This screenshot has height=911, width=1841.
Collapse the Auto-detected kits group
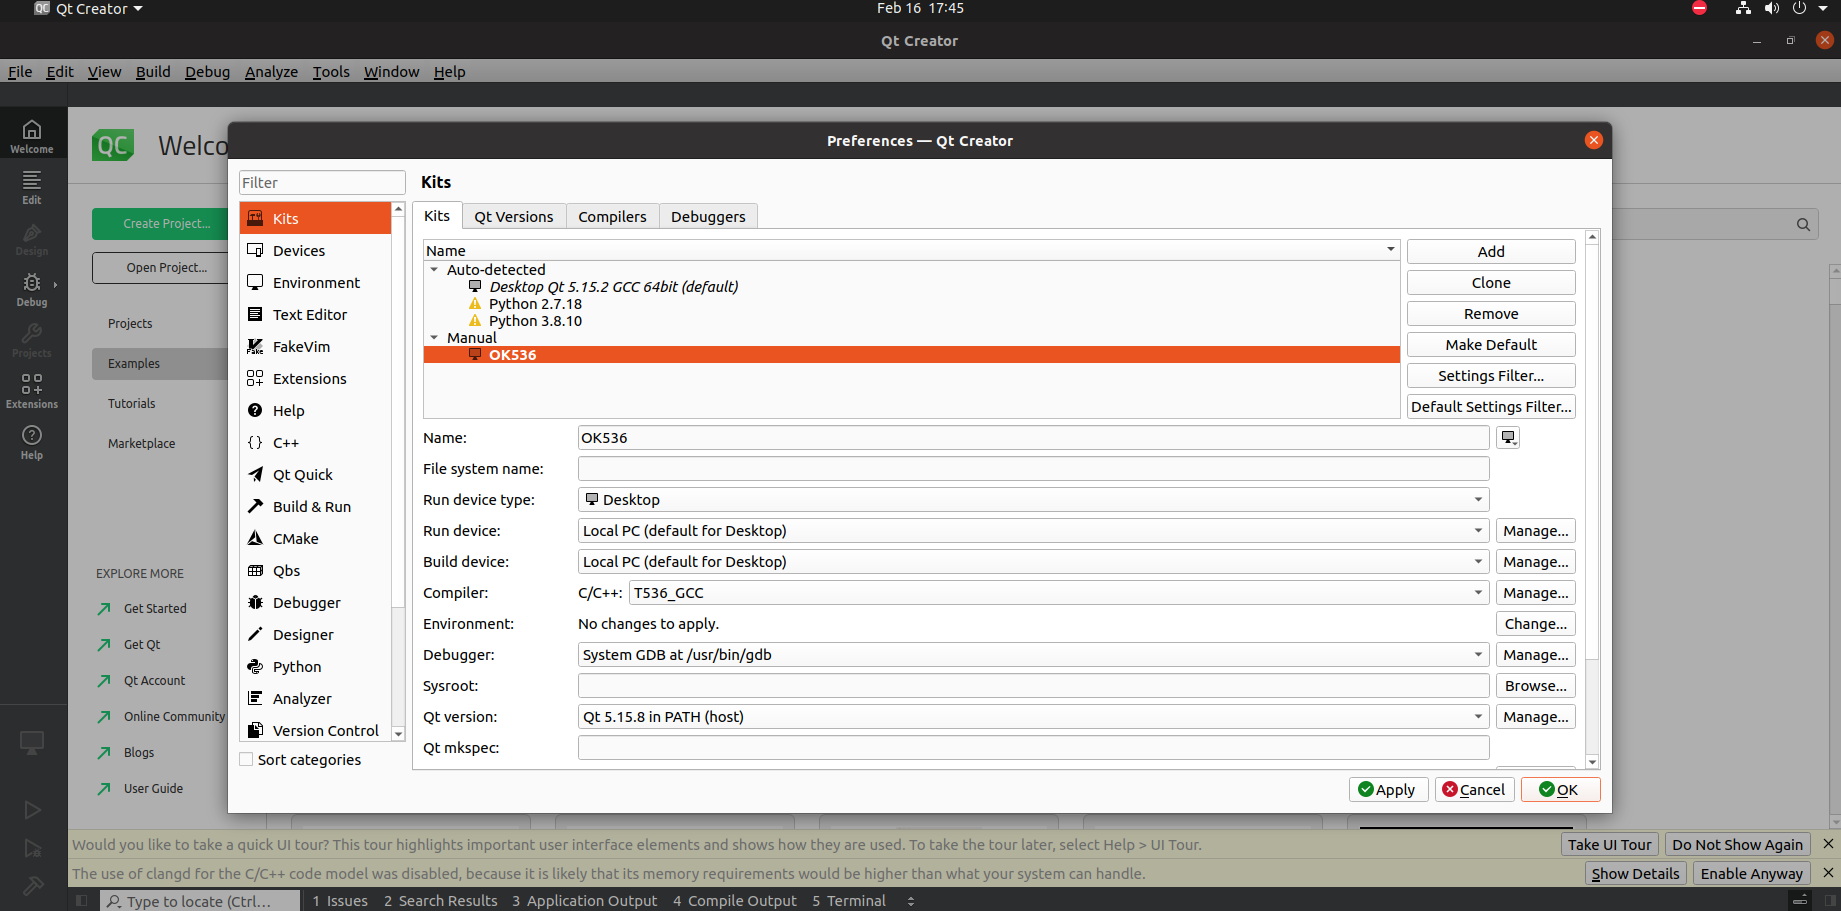point(434,270)
